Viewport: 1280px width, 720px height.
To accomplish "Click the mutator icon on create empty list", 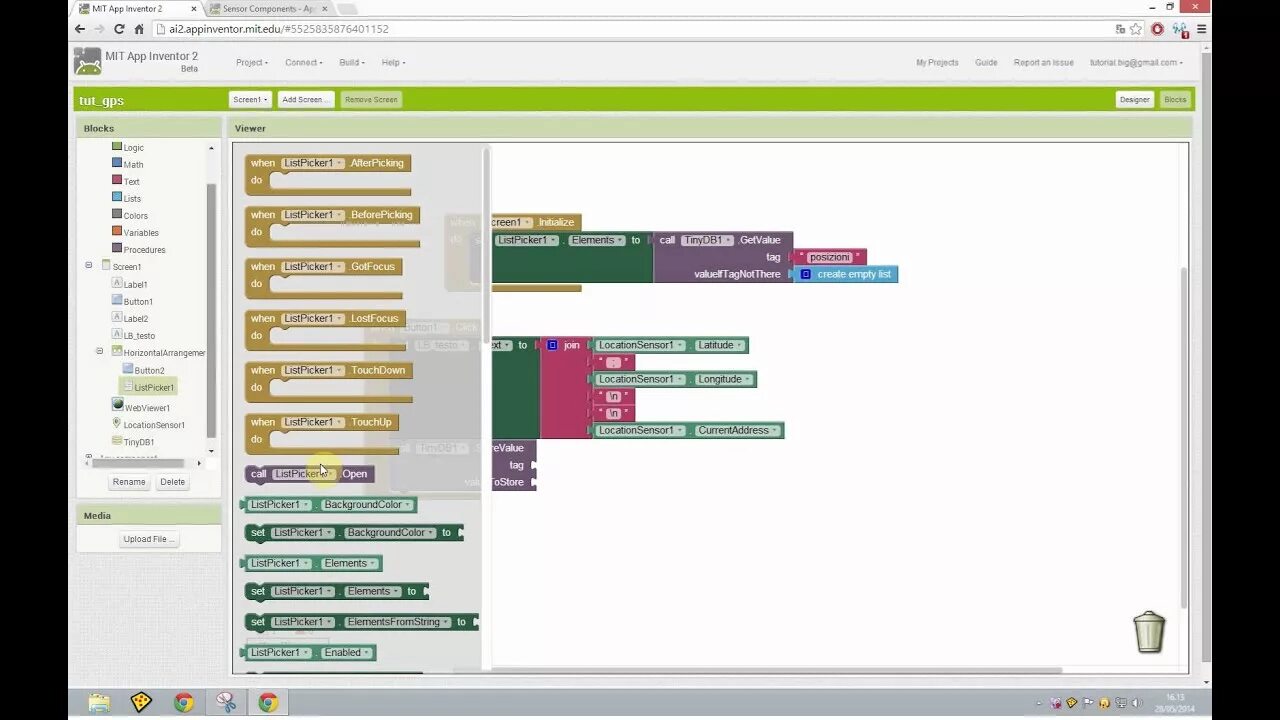I will pyautogui.click(x=805, y=274).
